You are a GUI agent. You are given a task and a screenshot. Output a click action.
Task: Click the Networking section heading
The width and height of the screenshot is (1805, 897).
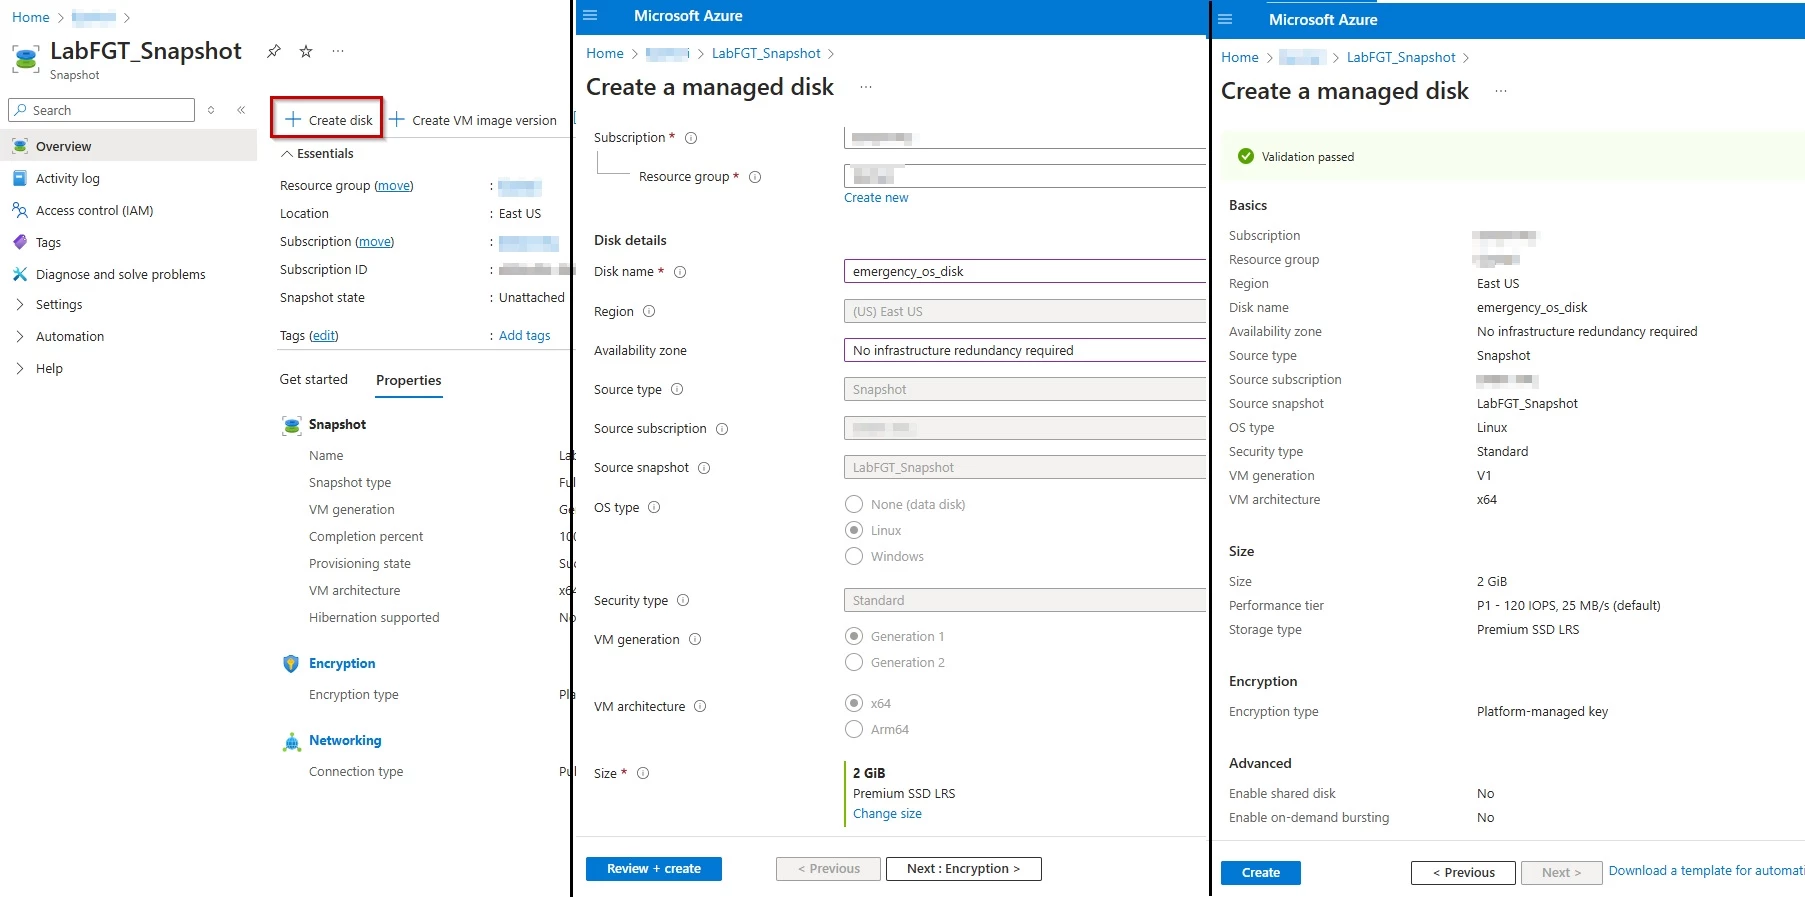(345, 740)
